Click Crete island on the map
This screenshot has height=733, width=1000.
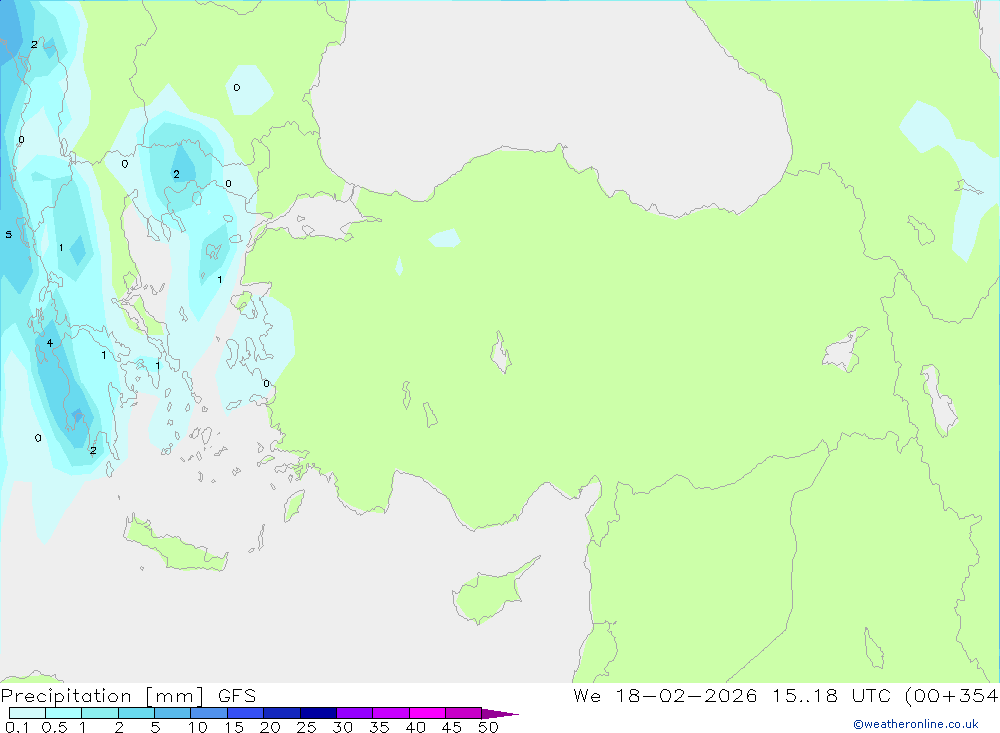173,544
